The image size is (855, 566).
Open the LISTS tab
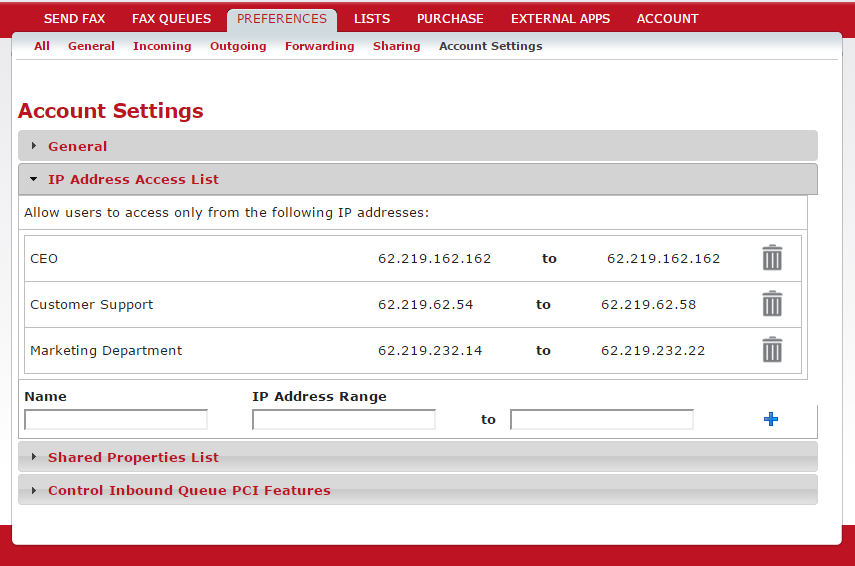(372, 19)
